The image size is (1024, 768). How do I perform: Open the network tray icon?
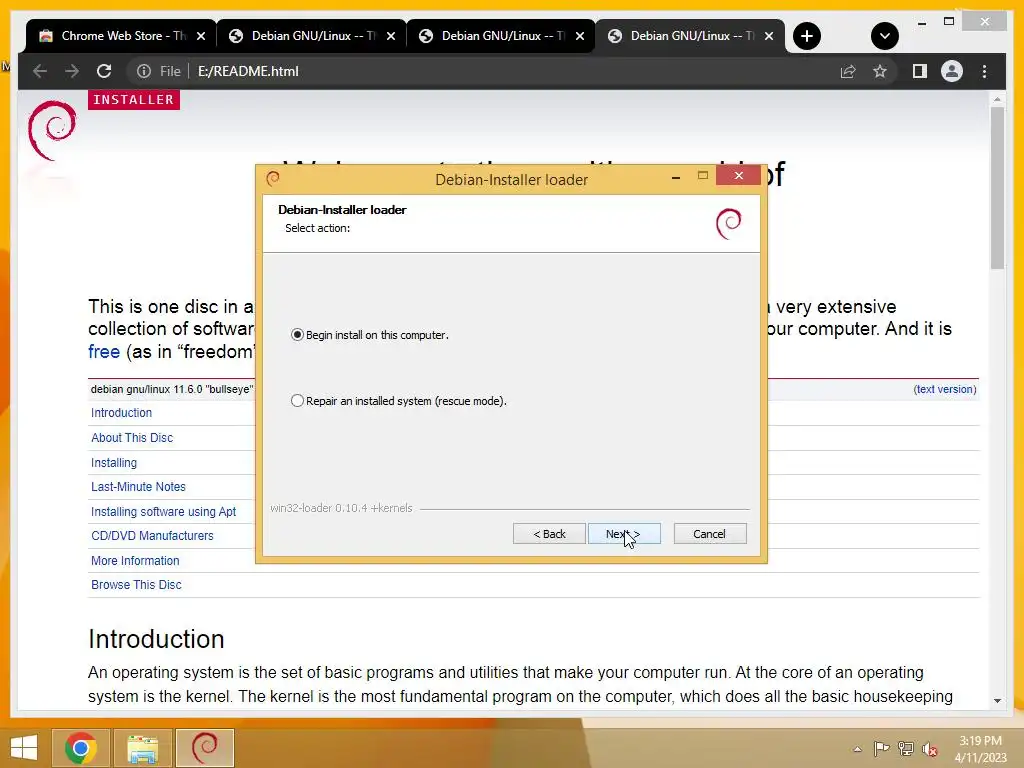(x=905, y=748)
